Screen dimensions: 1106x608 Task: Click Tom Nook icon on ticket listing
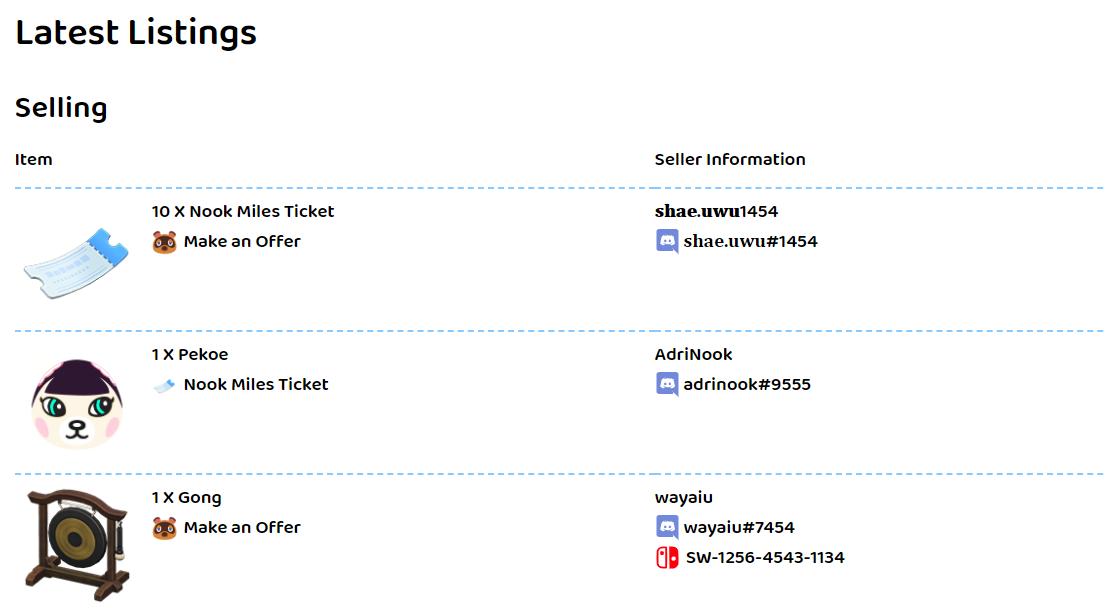coord(164,242)
